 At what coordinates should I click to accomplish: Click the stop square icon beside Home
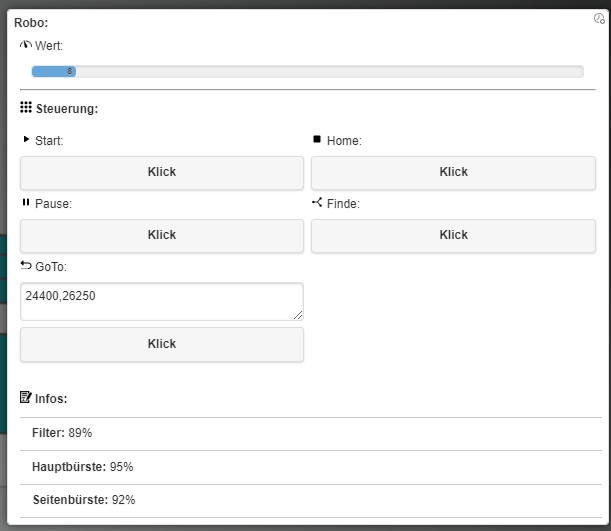318,140
